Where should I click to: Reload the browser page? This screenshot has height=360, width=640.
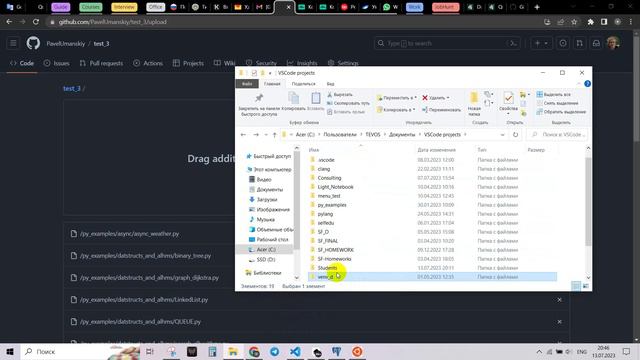36,22
